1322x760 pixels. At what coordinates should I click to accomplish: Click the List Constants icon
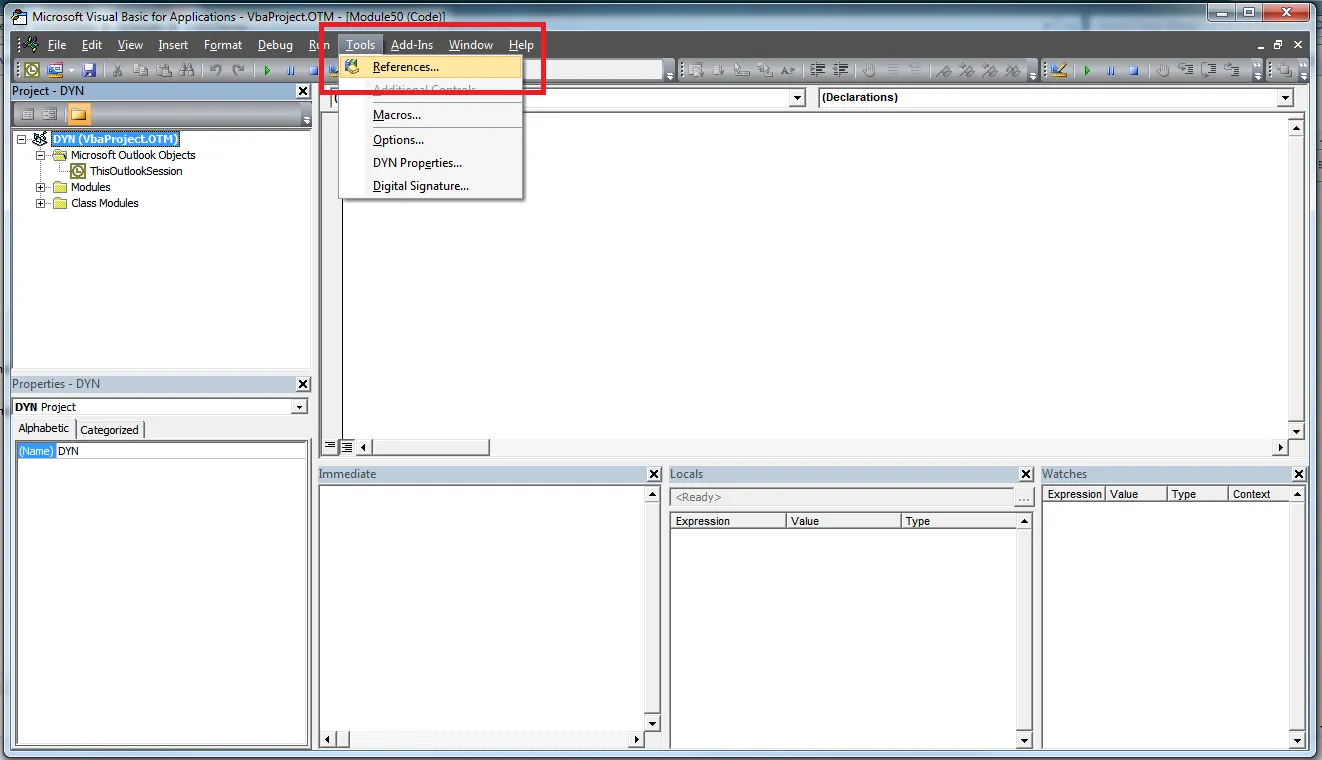pyautogui.click(x=719, y=70)
